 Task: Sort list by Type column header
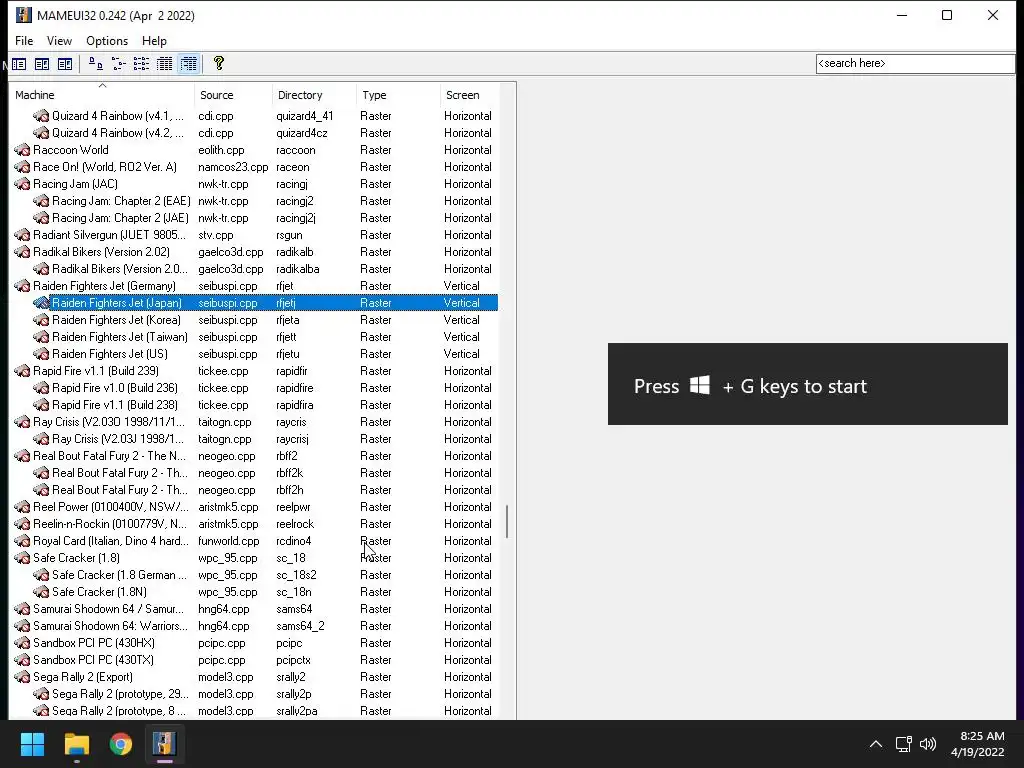click(x=398, y=95)
